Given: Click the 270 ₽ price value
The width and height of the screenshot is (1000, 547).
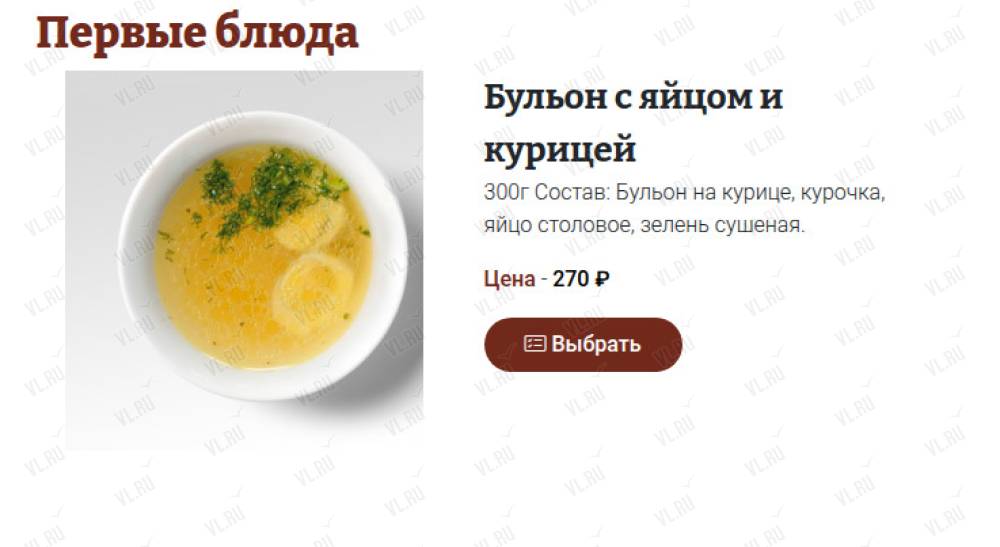Looking at the screenshot, I should (x=580, y=279).
